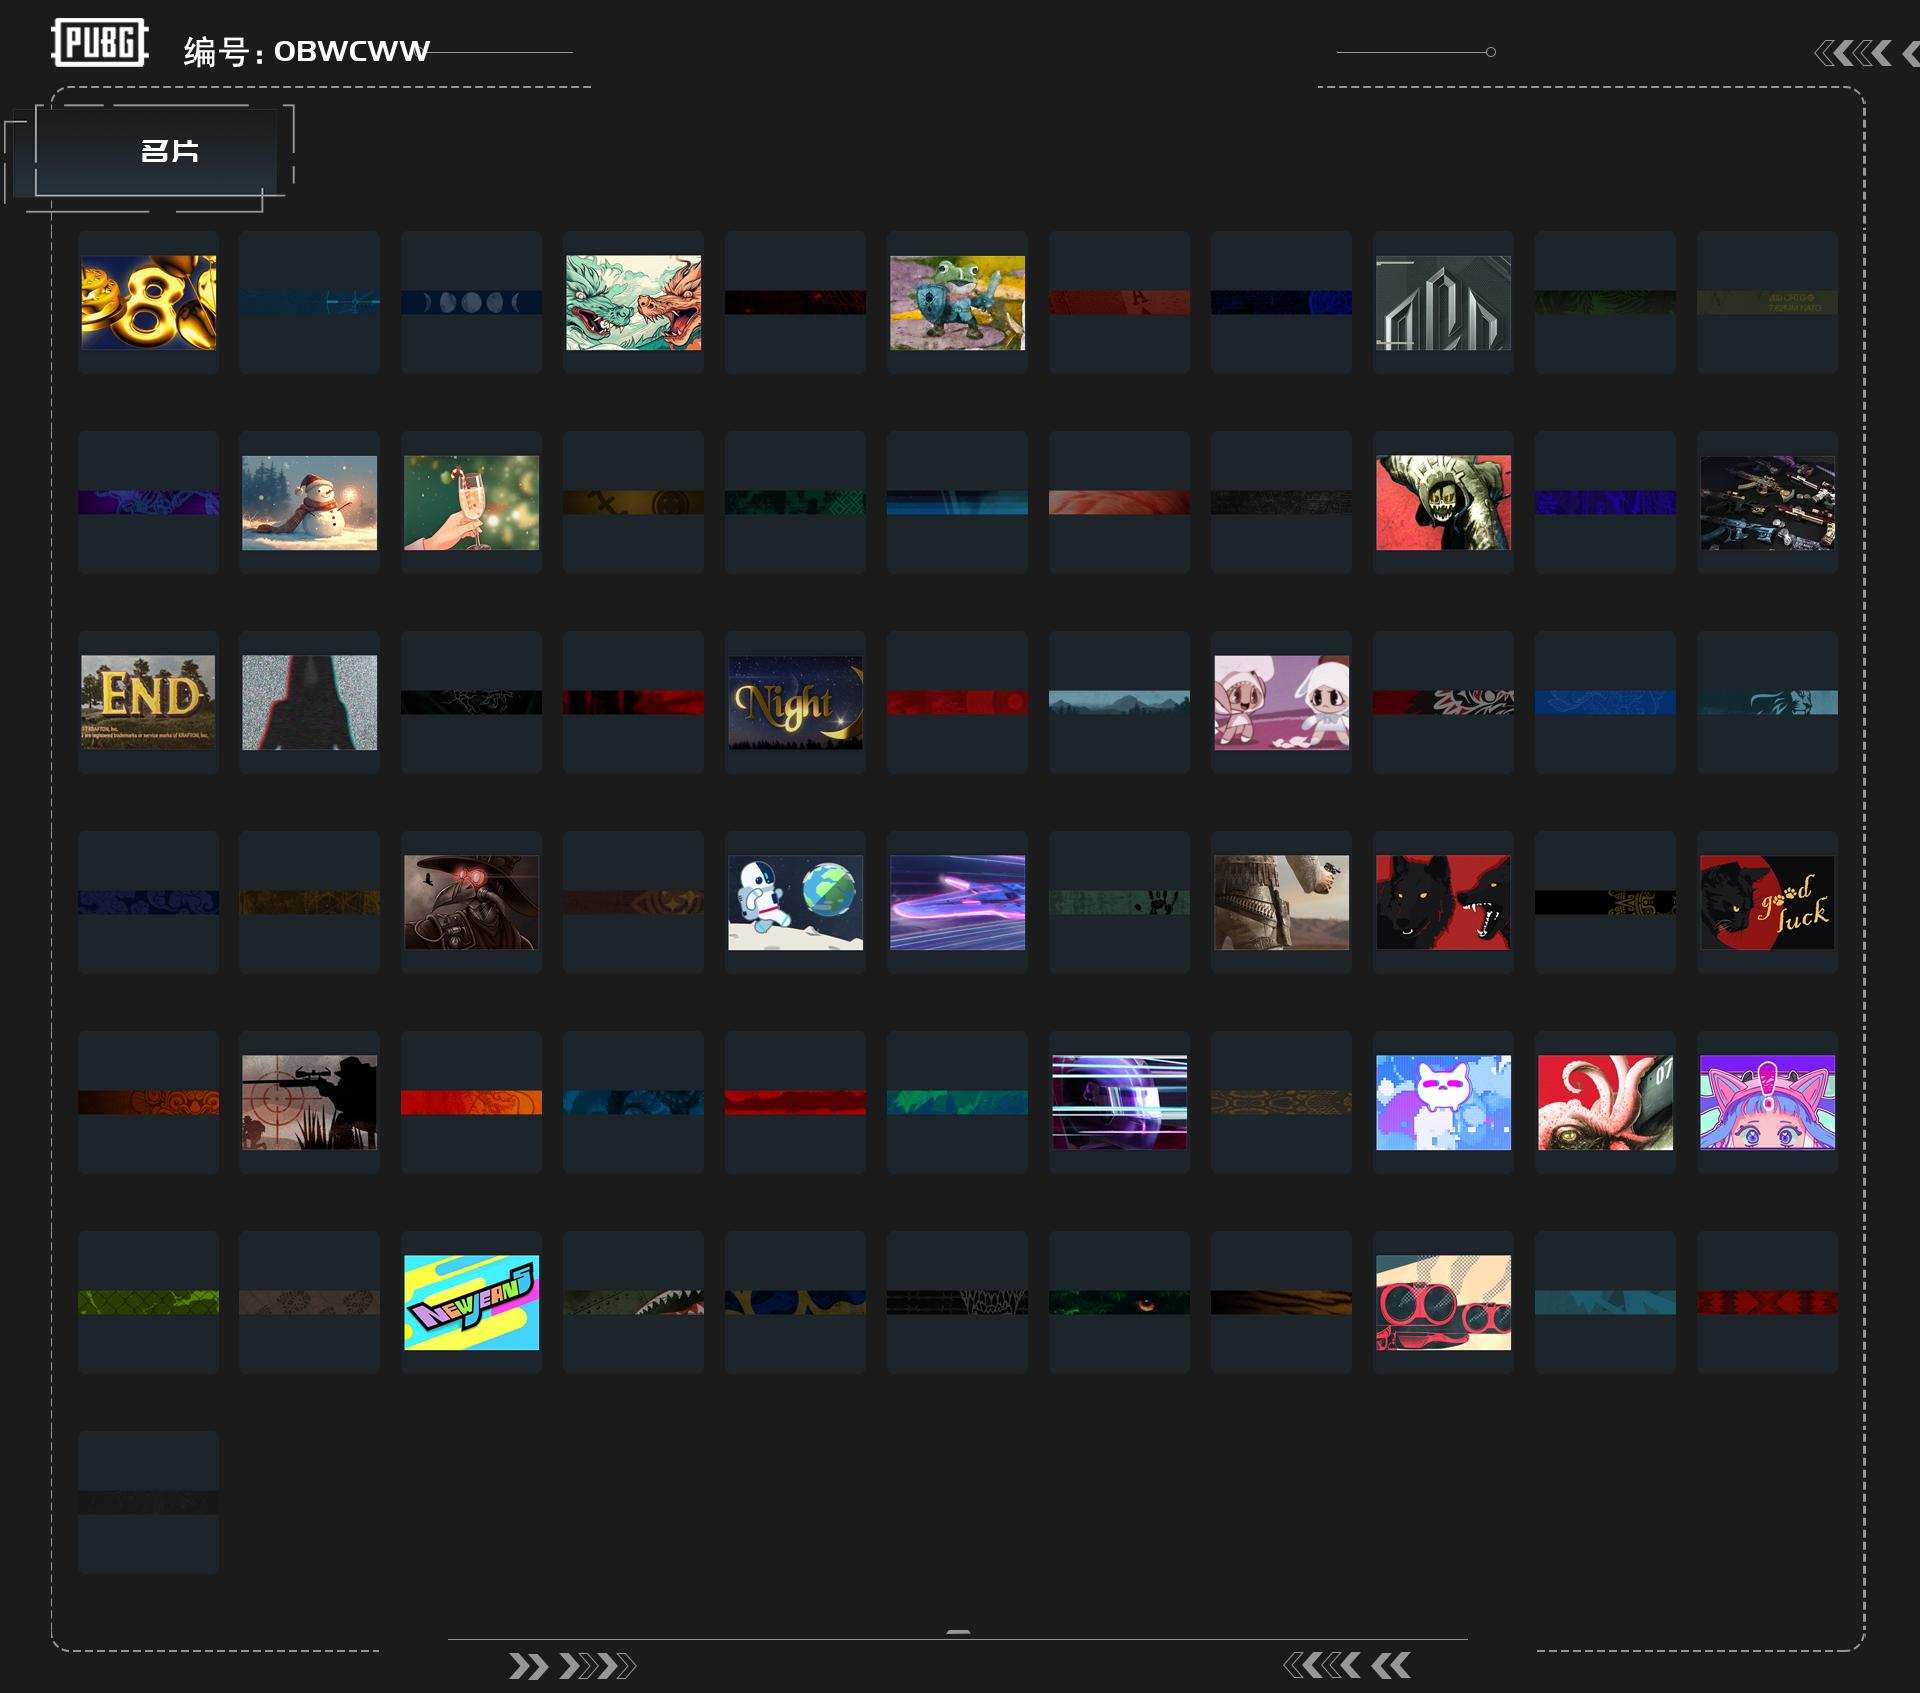
Task: Pick the shark teeth strip nameplate
Action: pos(633,1302)
